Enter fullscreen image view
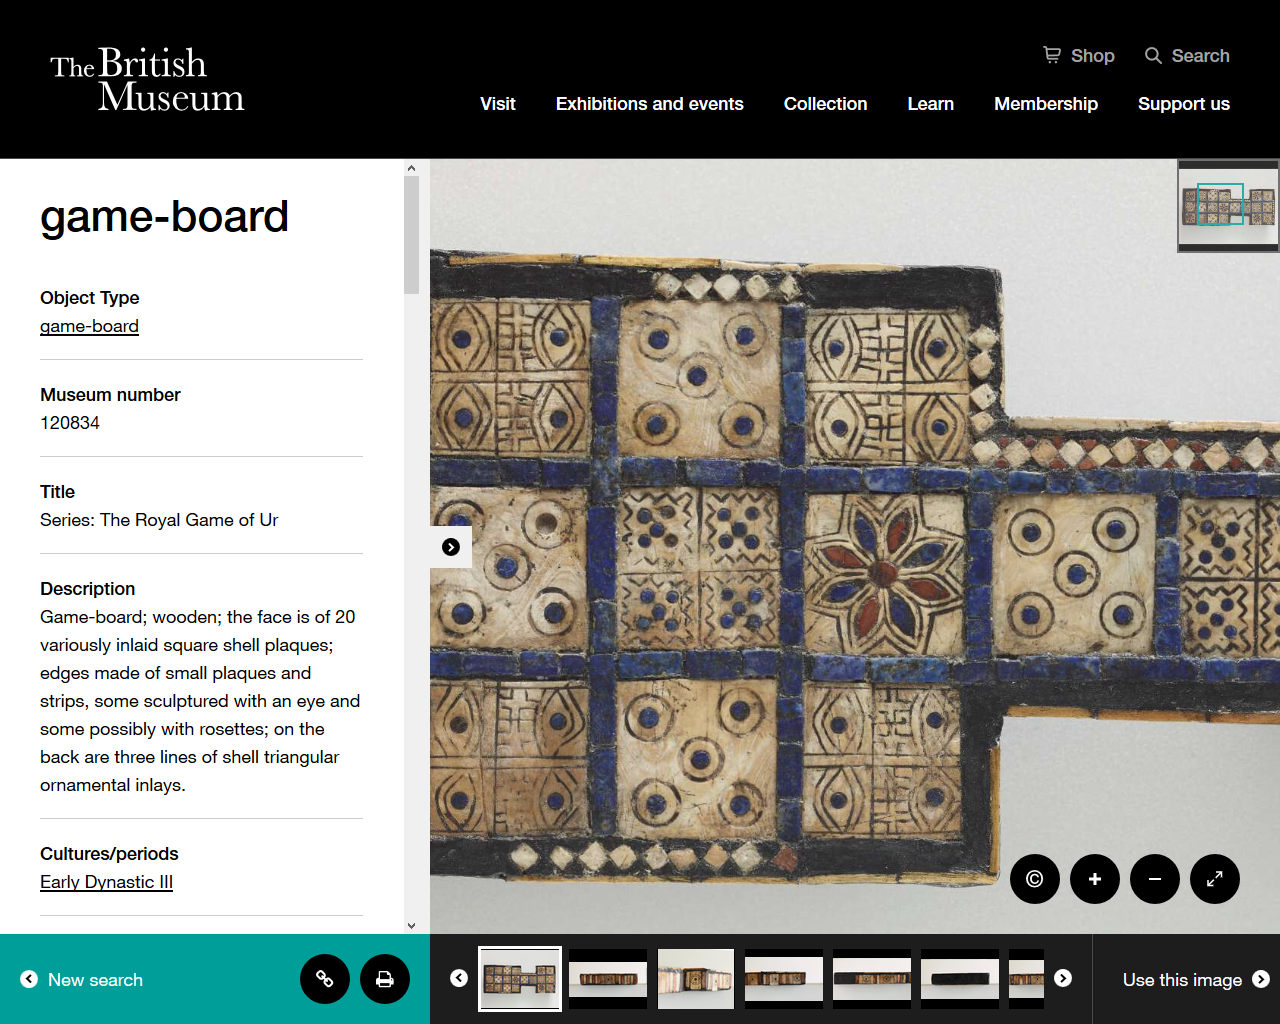Screen dimensions: 1280x1024 pyautogui.click(x=1215, y=879)
